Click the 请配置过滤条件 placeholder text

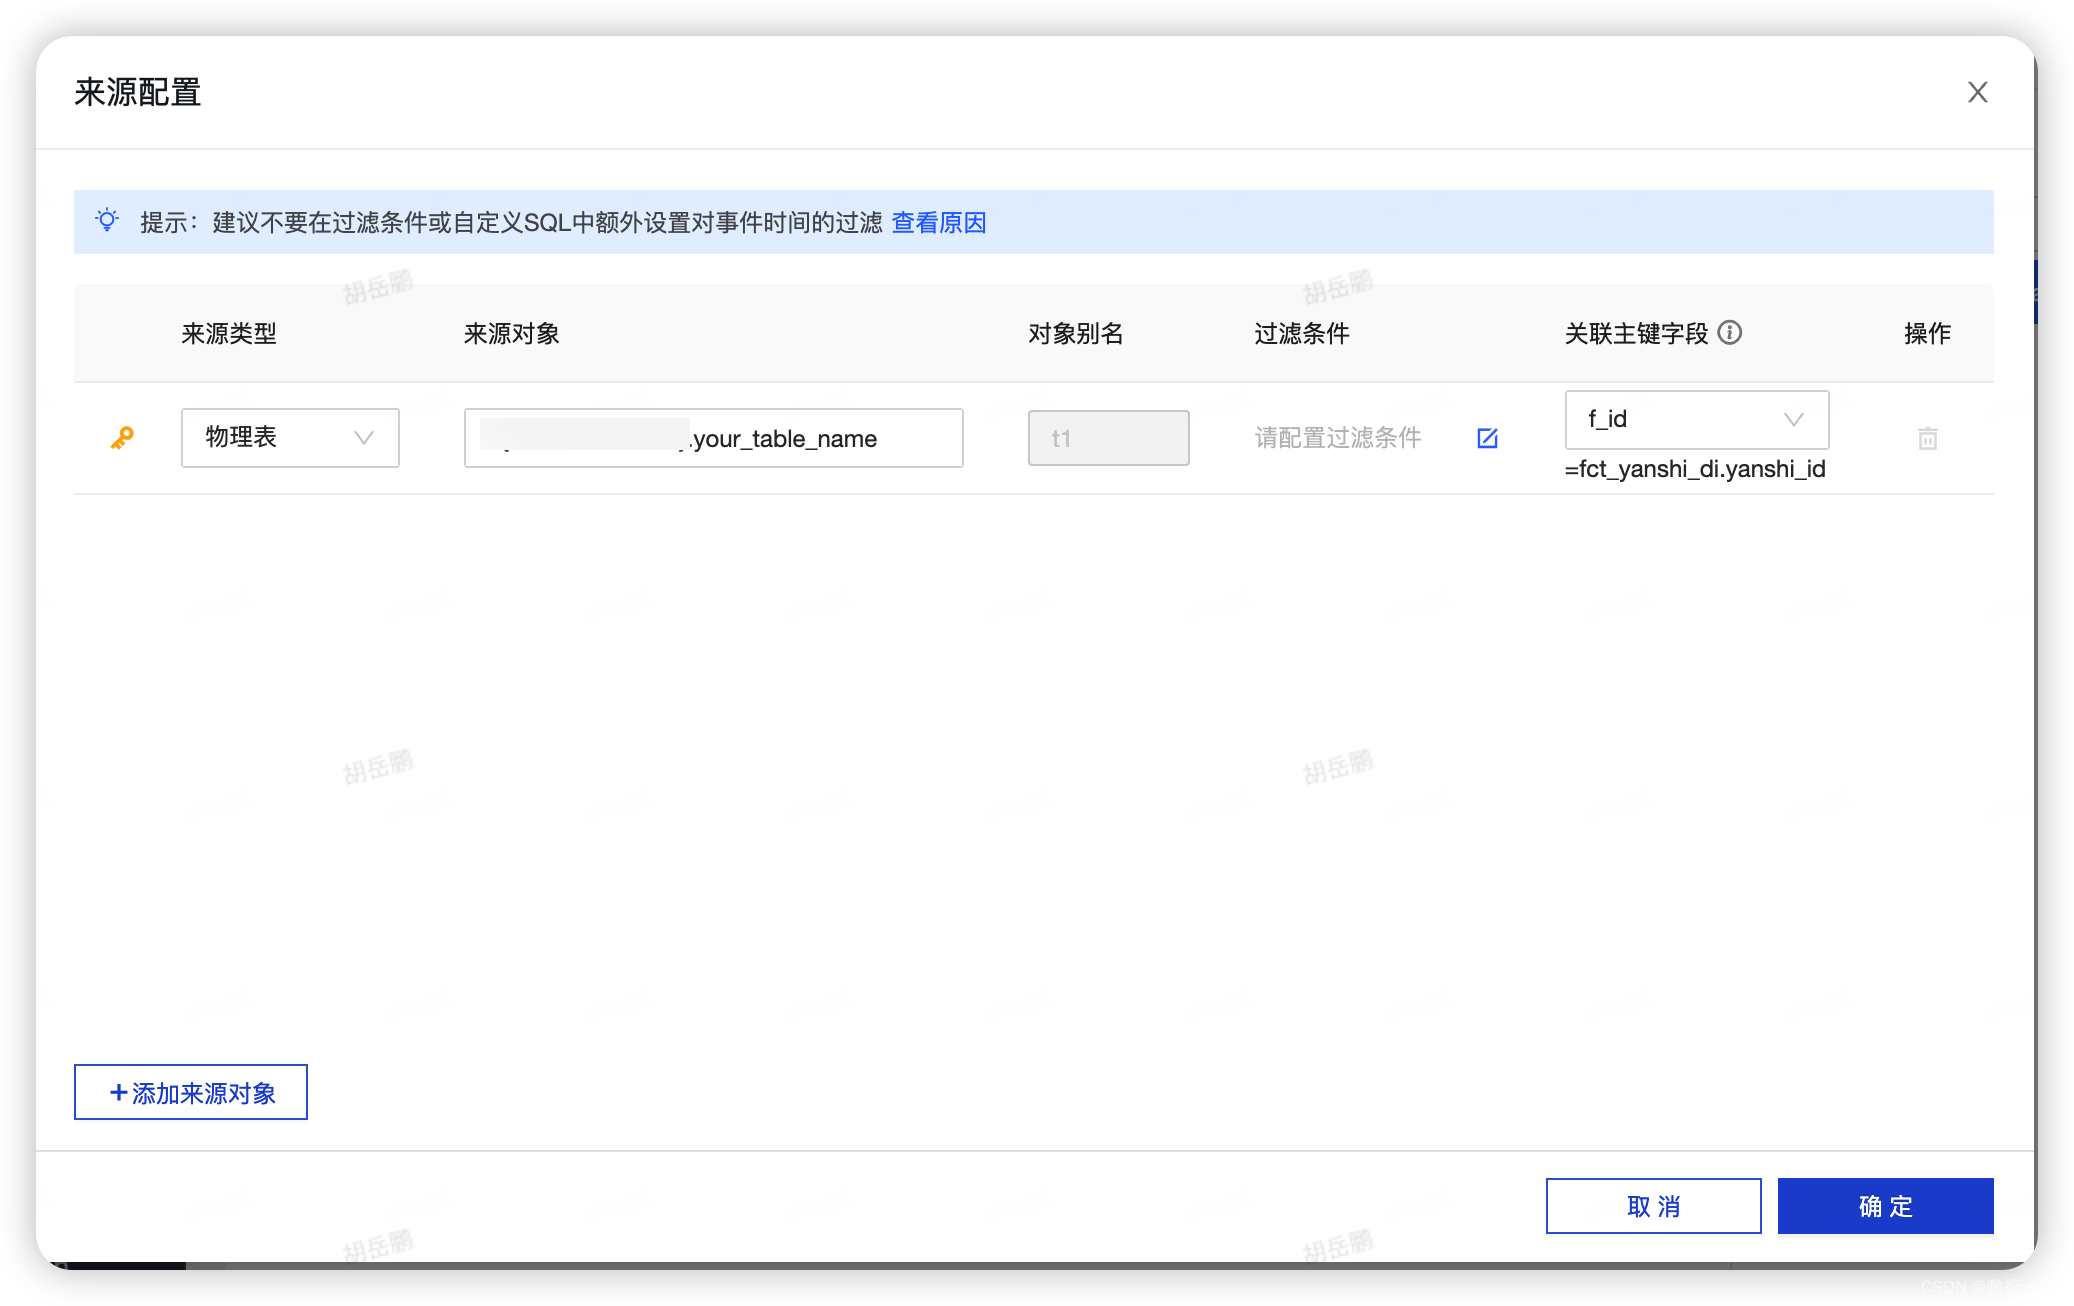tap(1337, 438)
